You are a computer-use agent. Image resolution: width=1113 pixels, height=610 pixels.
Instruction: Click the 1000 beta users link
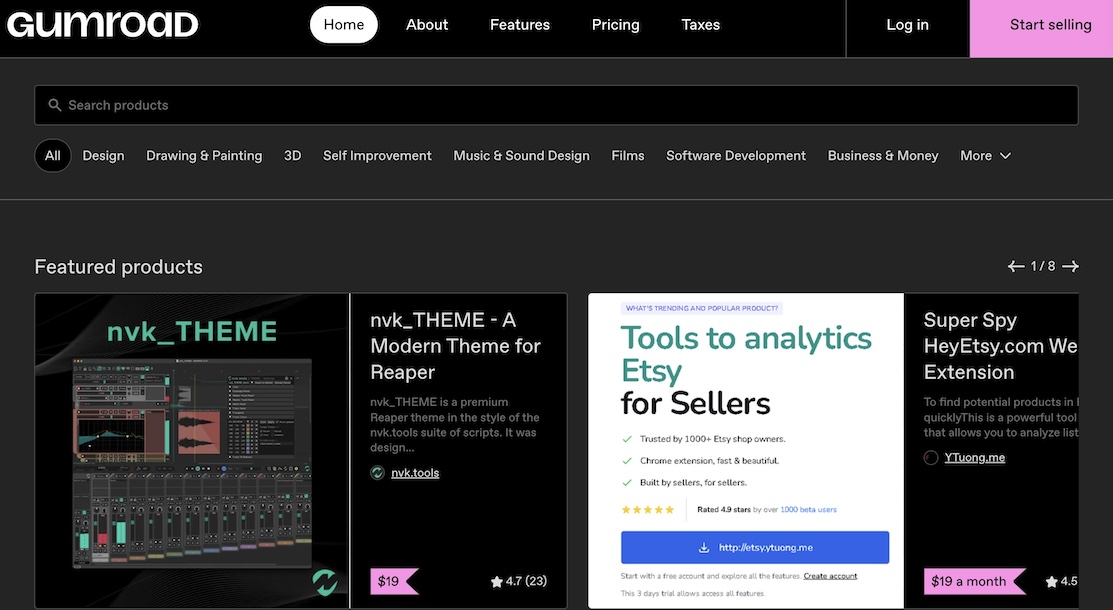pyautogui.click(x=808, y=510)
